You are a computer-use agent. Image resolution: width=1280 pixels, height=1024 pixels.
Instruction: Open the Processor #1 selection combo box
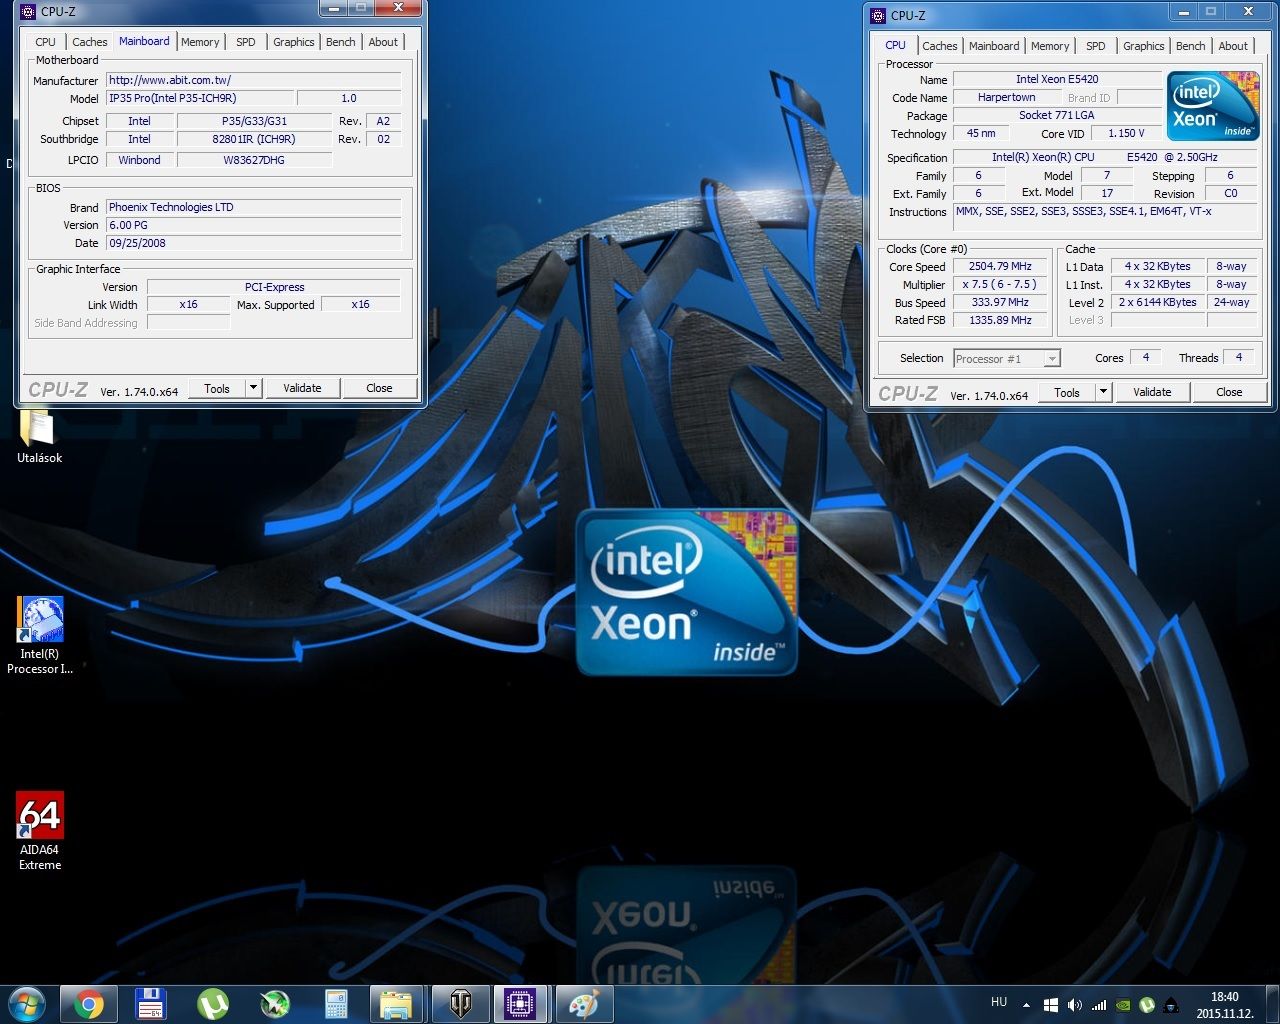point(1007,358)
